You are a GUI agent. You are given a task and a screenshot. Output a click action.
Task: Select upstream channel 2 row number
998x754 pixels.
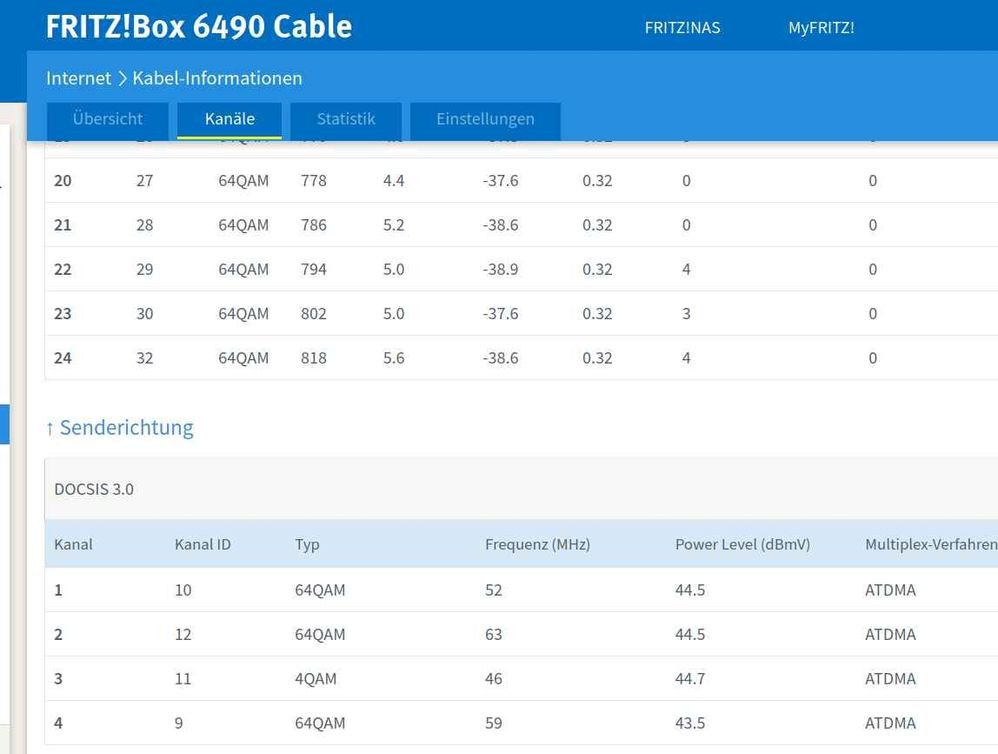(x=58, y=635)
